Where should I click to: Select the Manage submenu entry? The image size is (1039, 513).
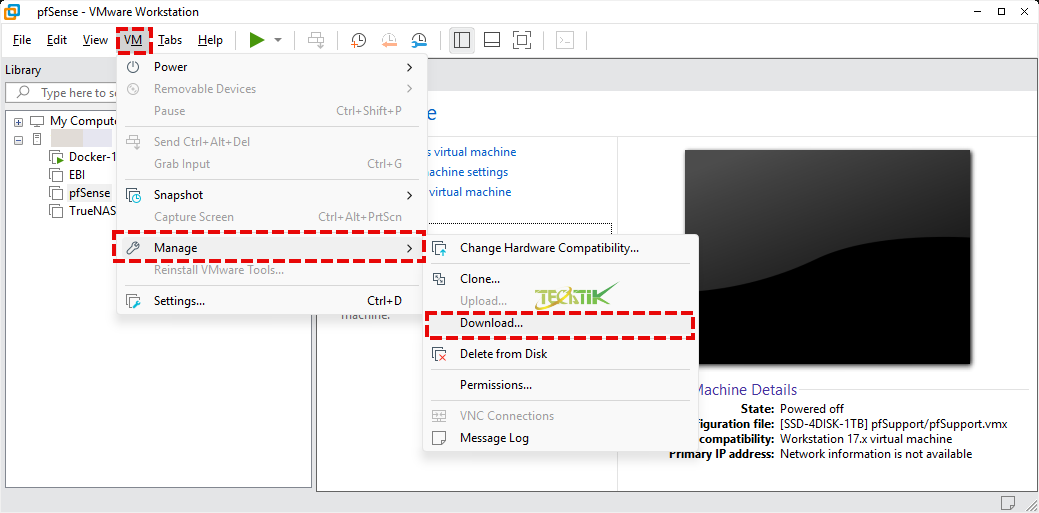(x=272, y=248)
